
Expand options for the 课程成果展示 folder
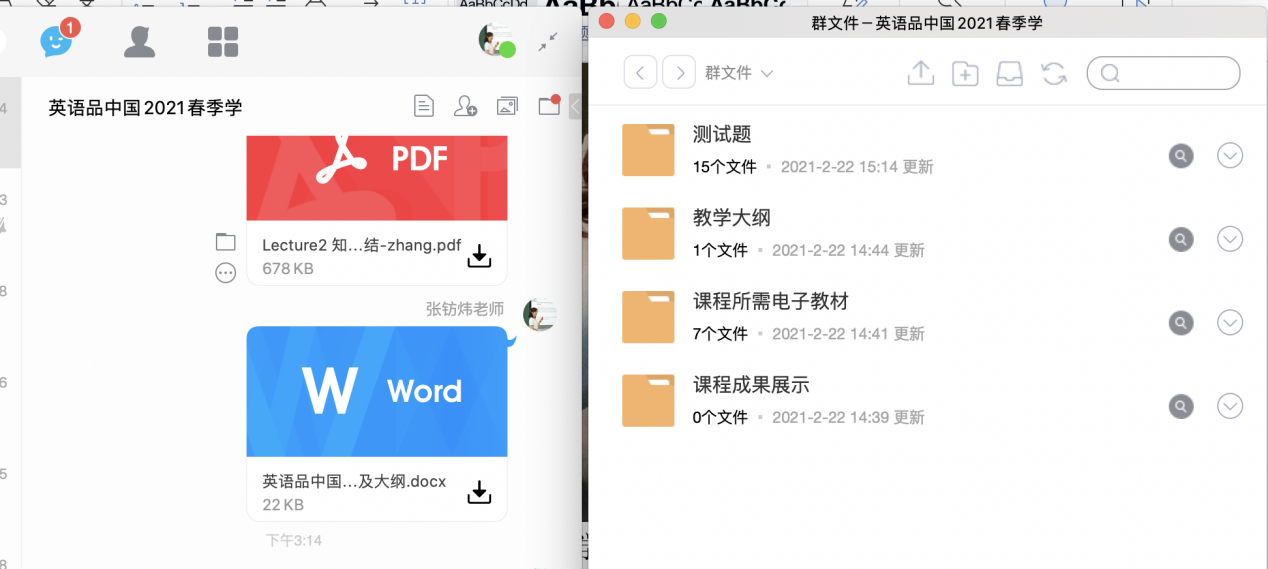pyautogui.click(x=1230, y=406)
